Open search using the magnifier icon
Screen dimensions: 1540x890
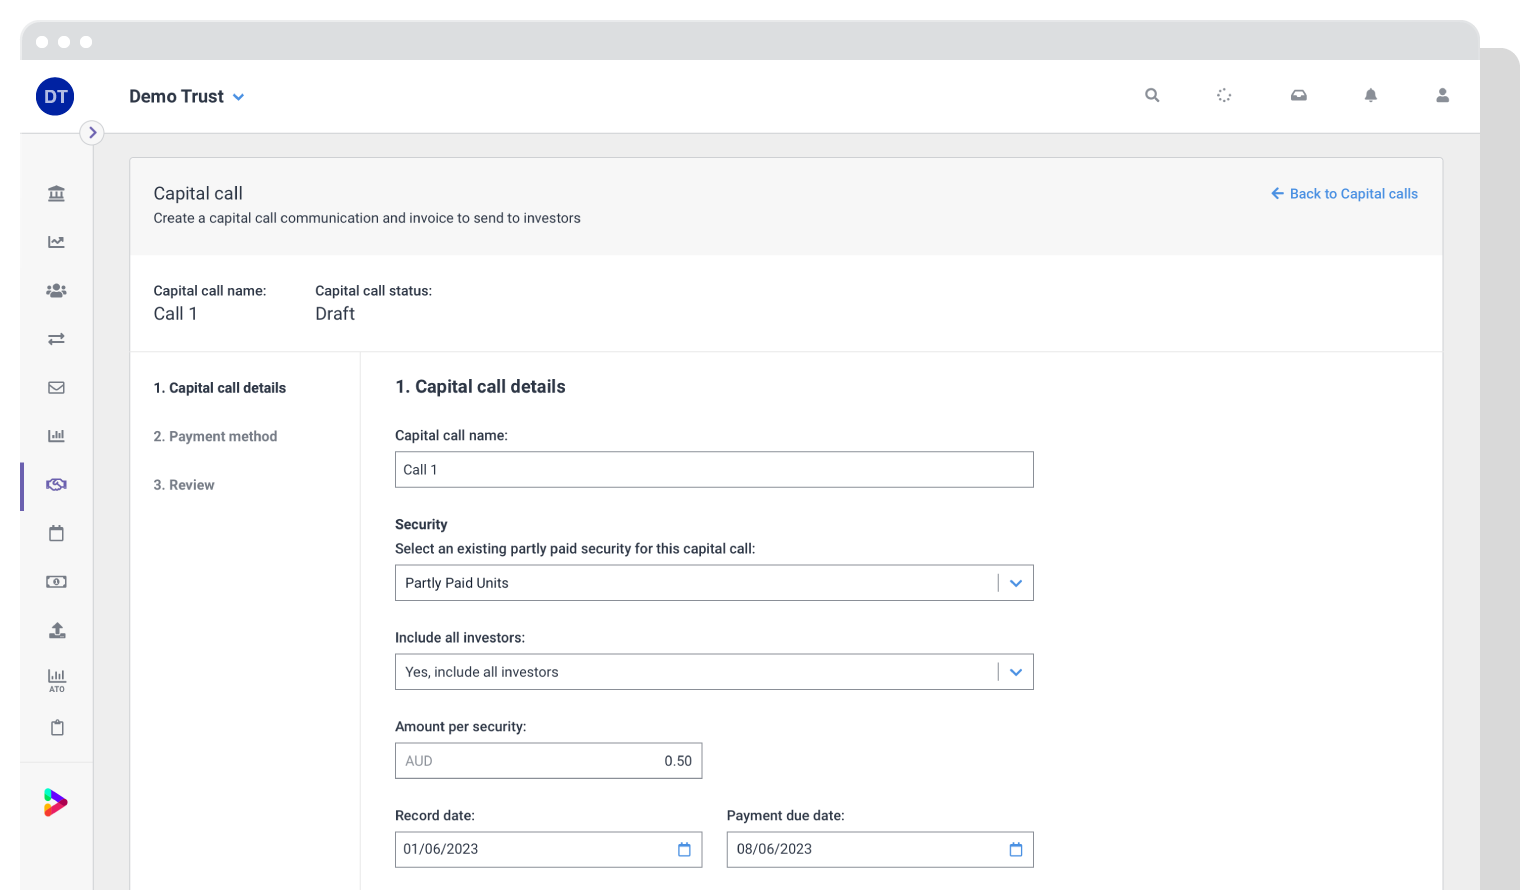pyautogui.click(x=1151, y=95)
